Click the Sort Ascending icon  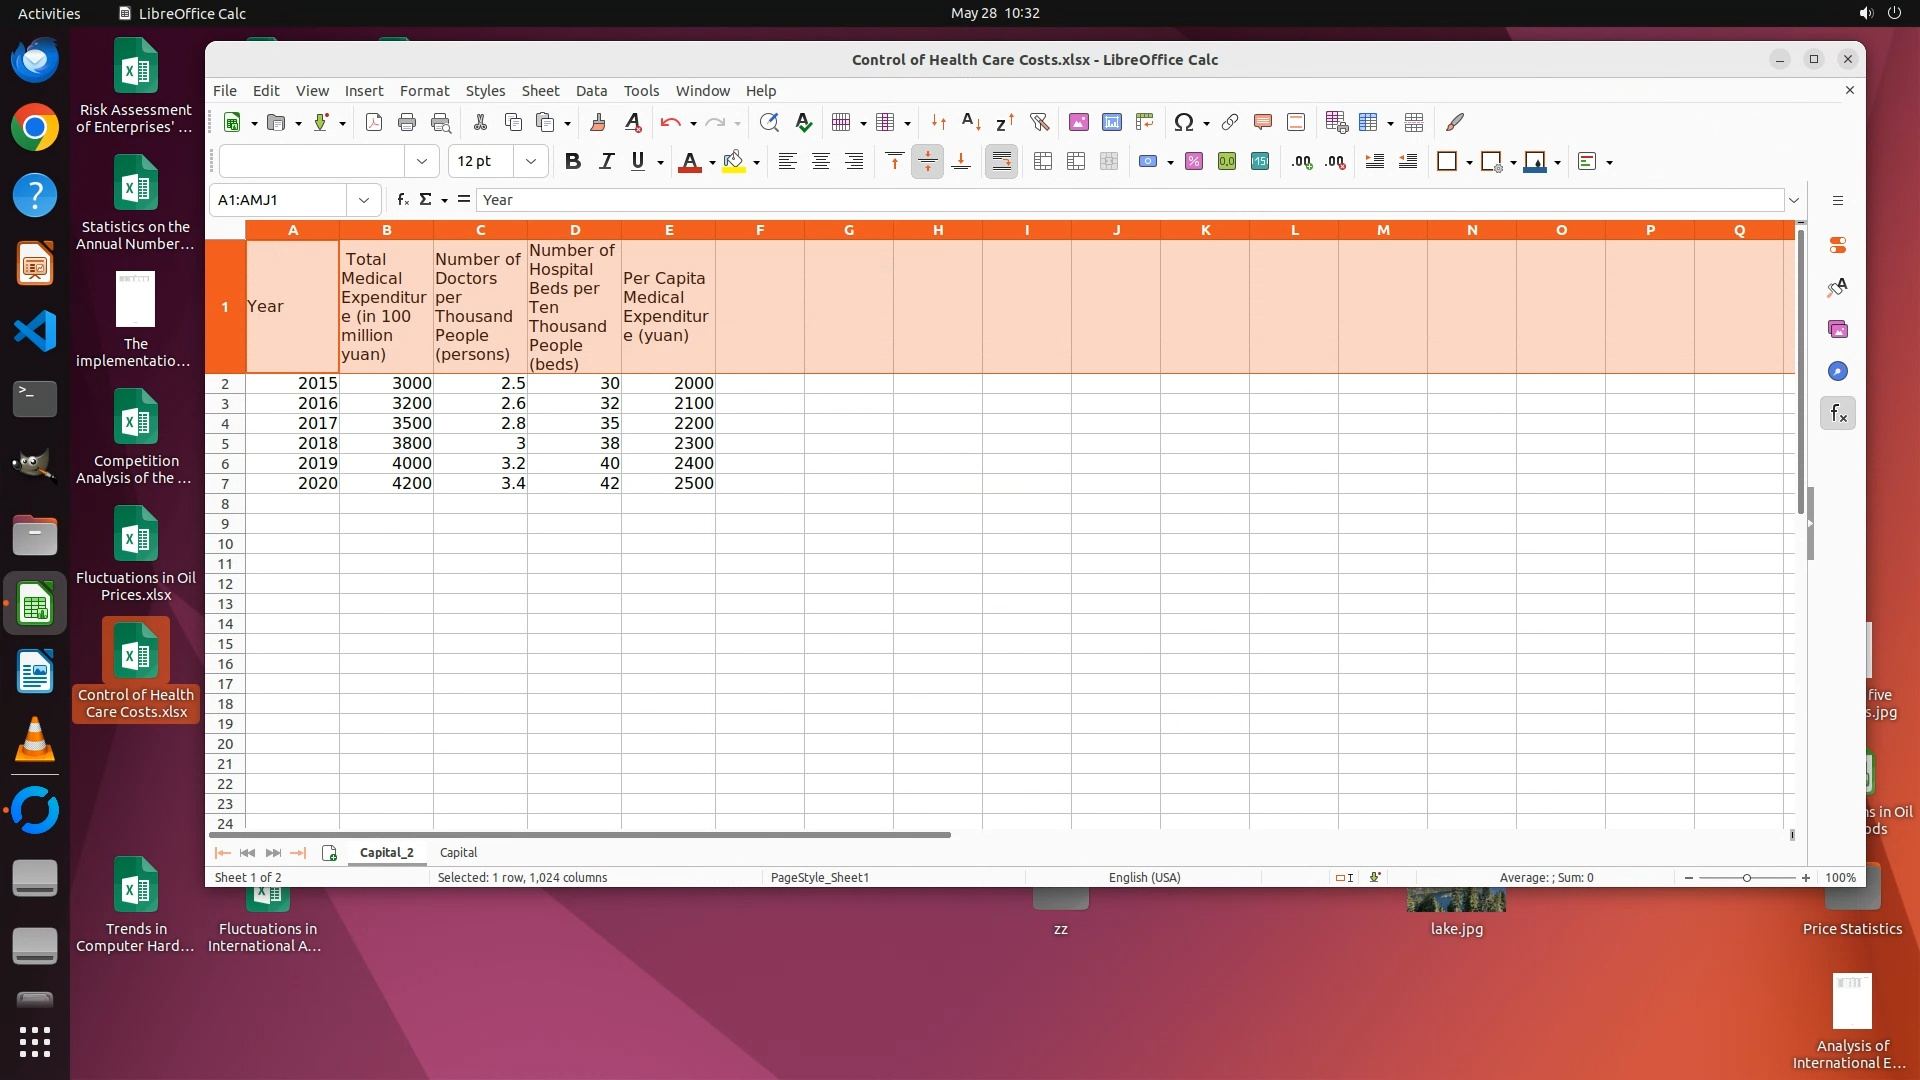(x=970, y=122)
